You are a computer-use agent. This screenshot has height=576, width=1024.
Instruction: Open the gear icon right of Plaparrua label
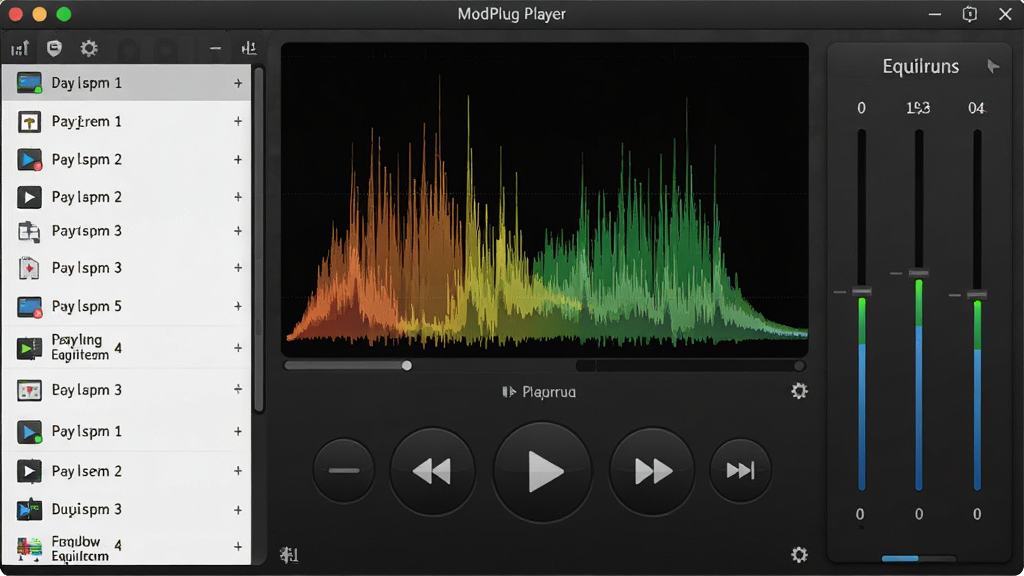pos(799,391)
